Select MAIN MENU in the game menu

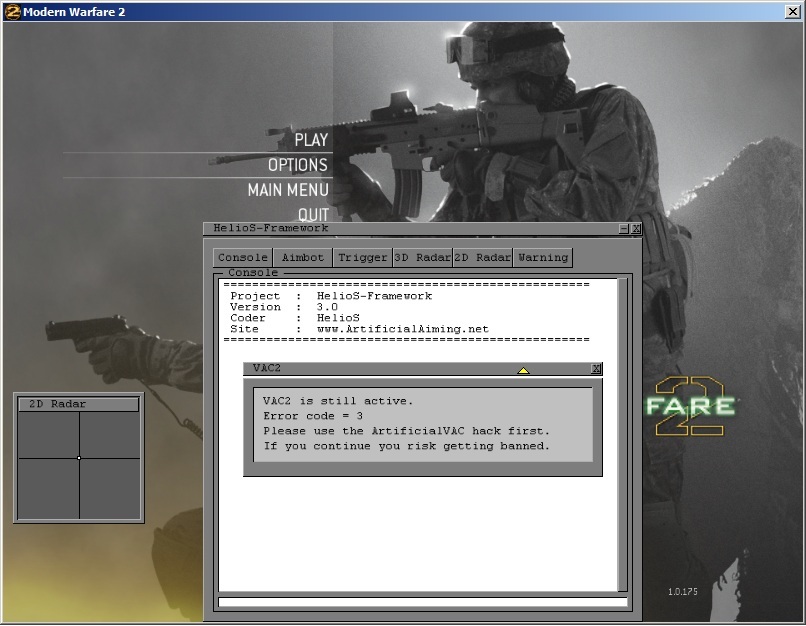(x=288, y=190)
